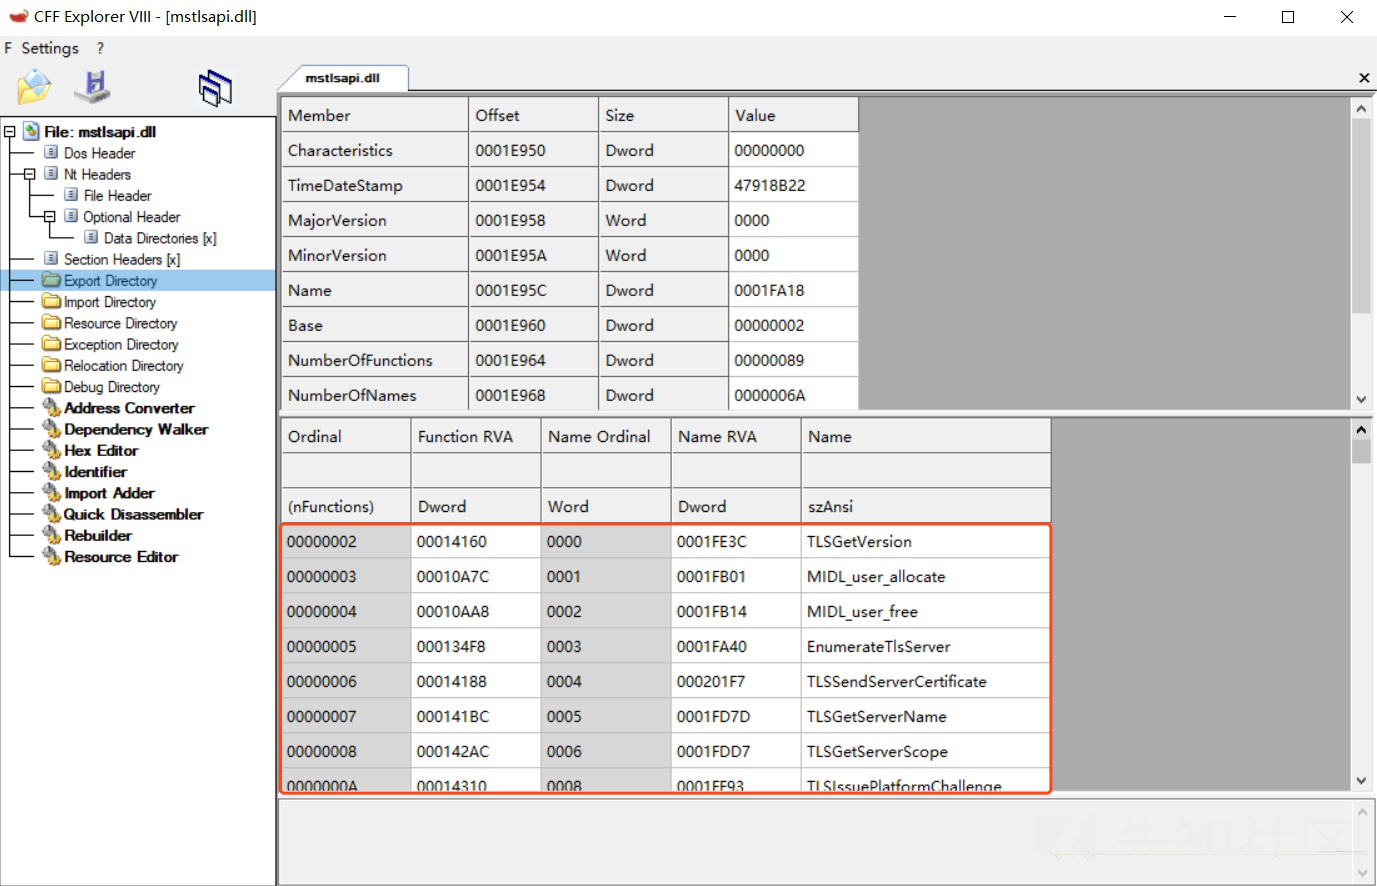
Task: Click the Hex Editor tool icon
Action: click(52, 450)
